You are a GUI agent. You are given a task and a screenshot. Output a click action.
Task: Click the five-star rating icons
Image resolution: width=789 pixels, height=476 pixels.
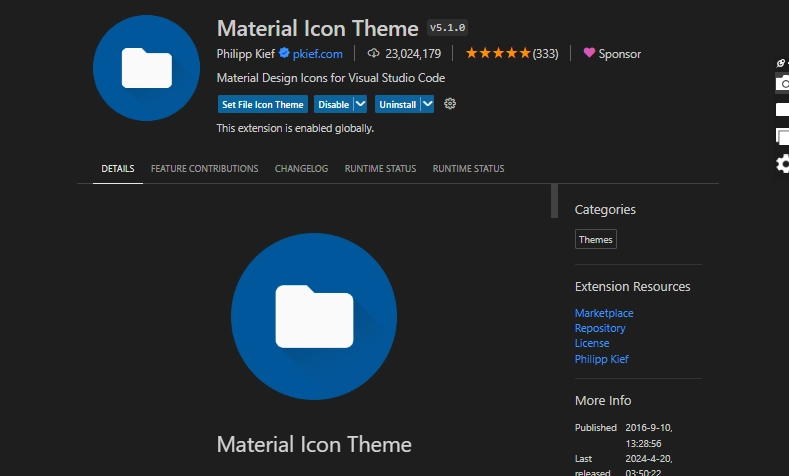pos(498,53)
